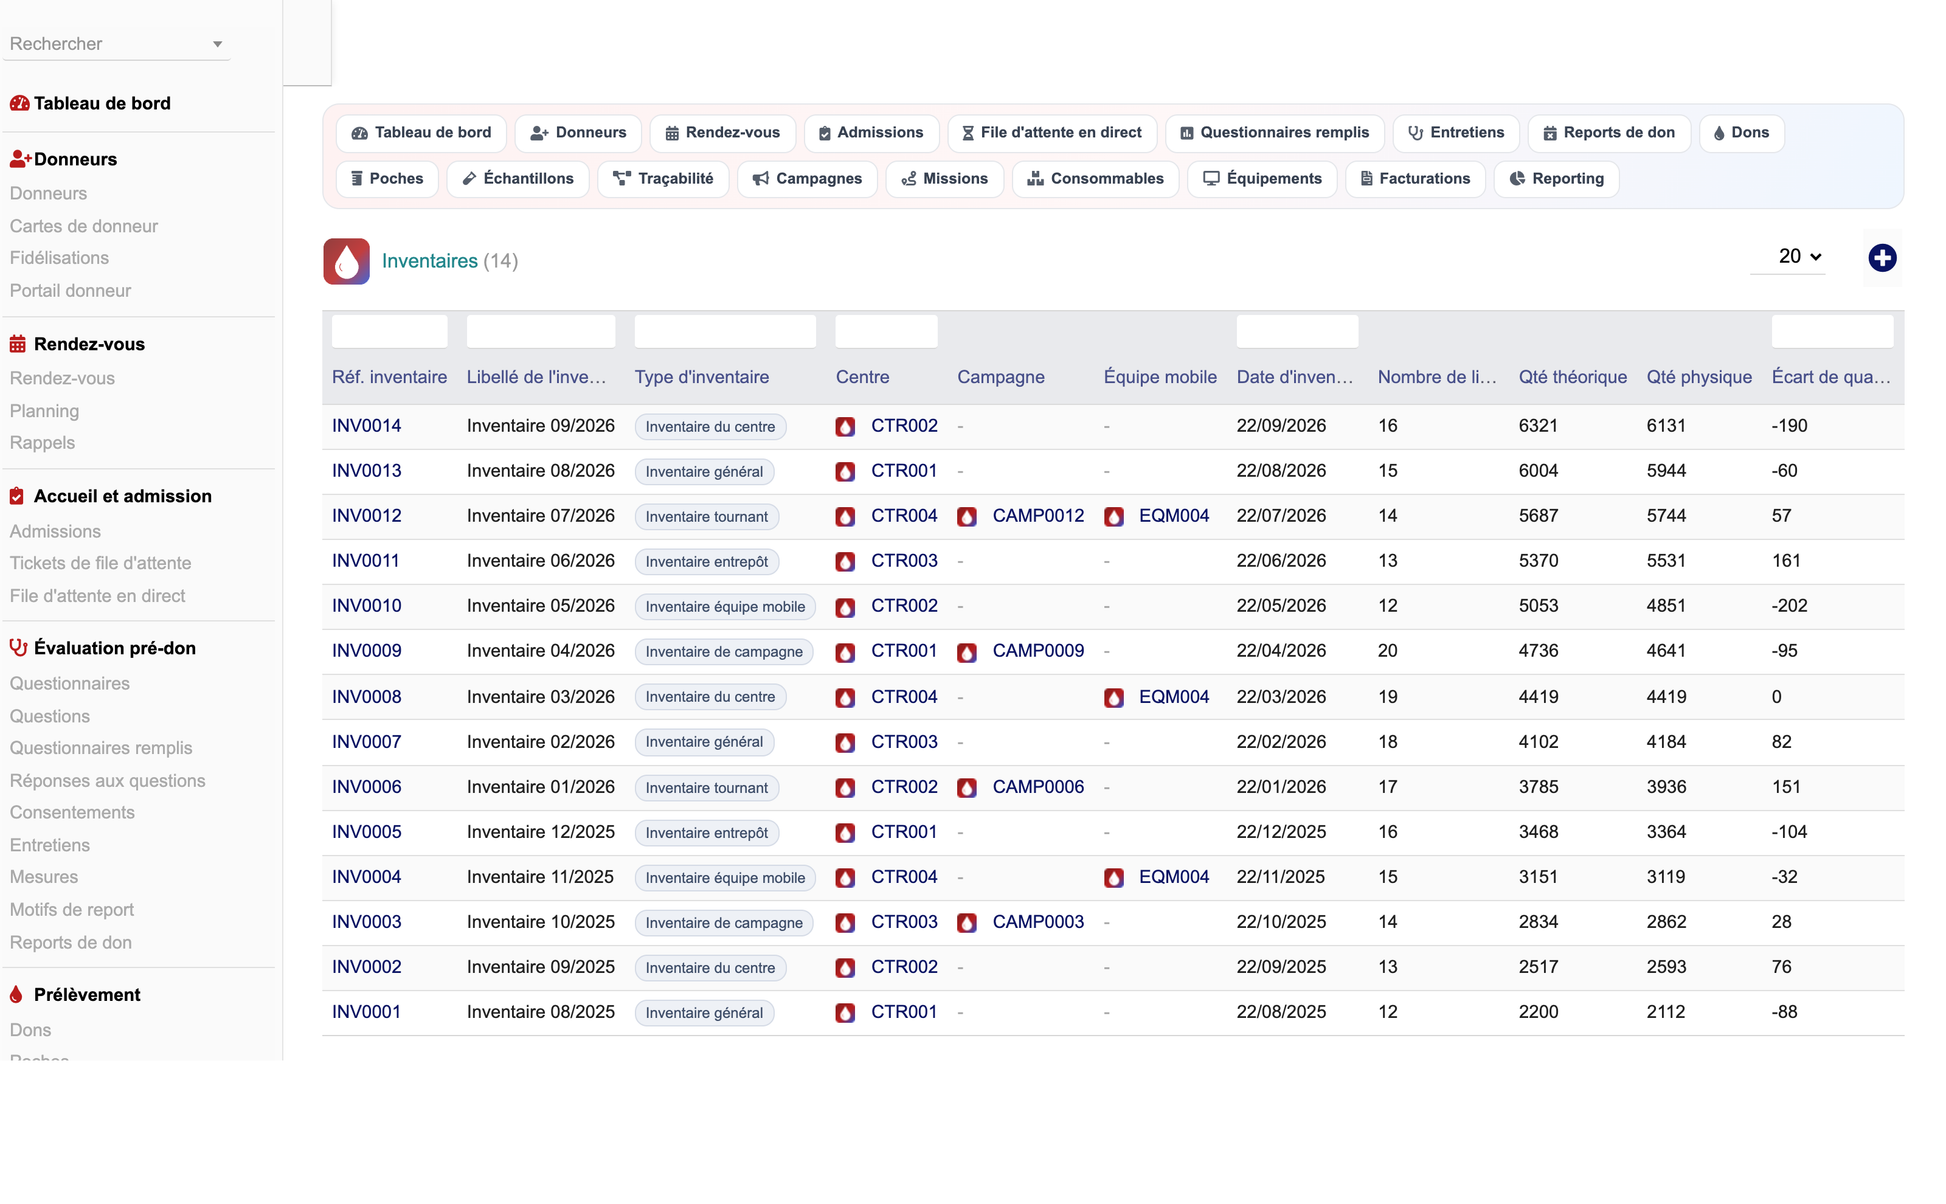Open inventory INV0006 link
1946x1204 pixels.
click(367, 787)
